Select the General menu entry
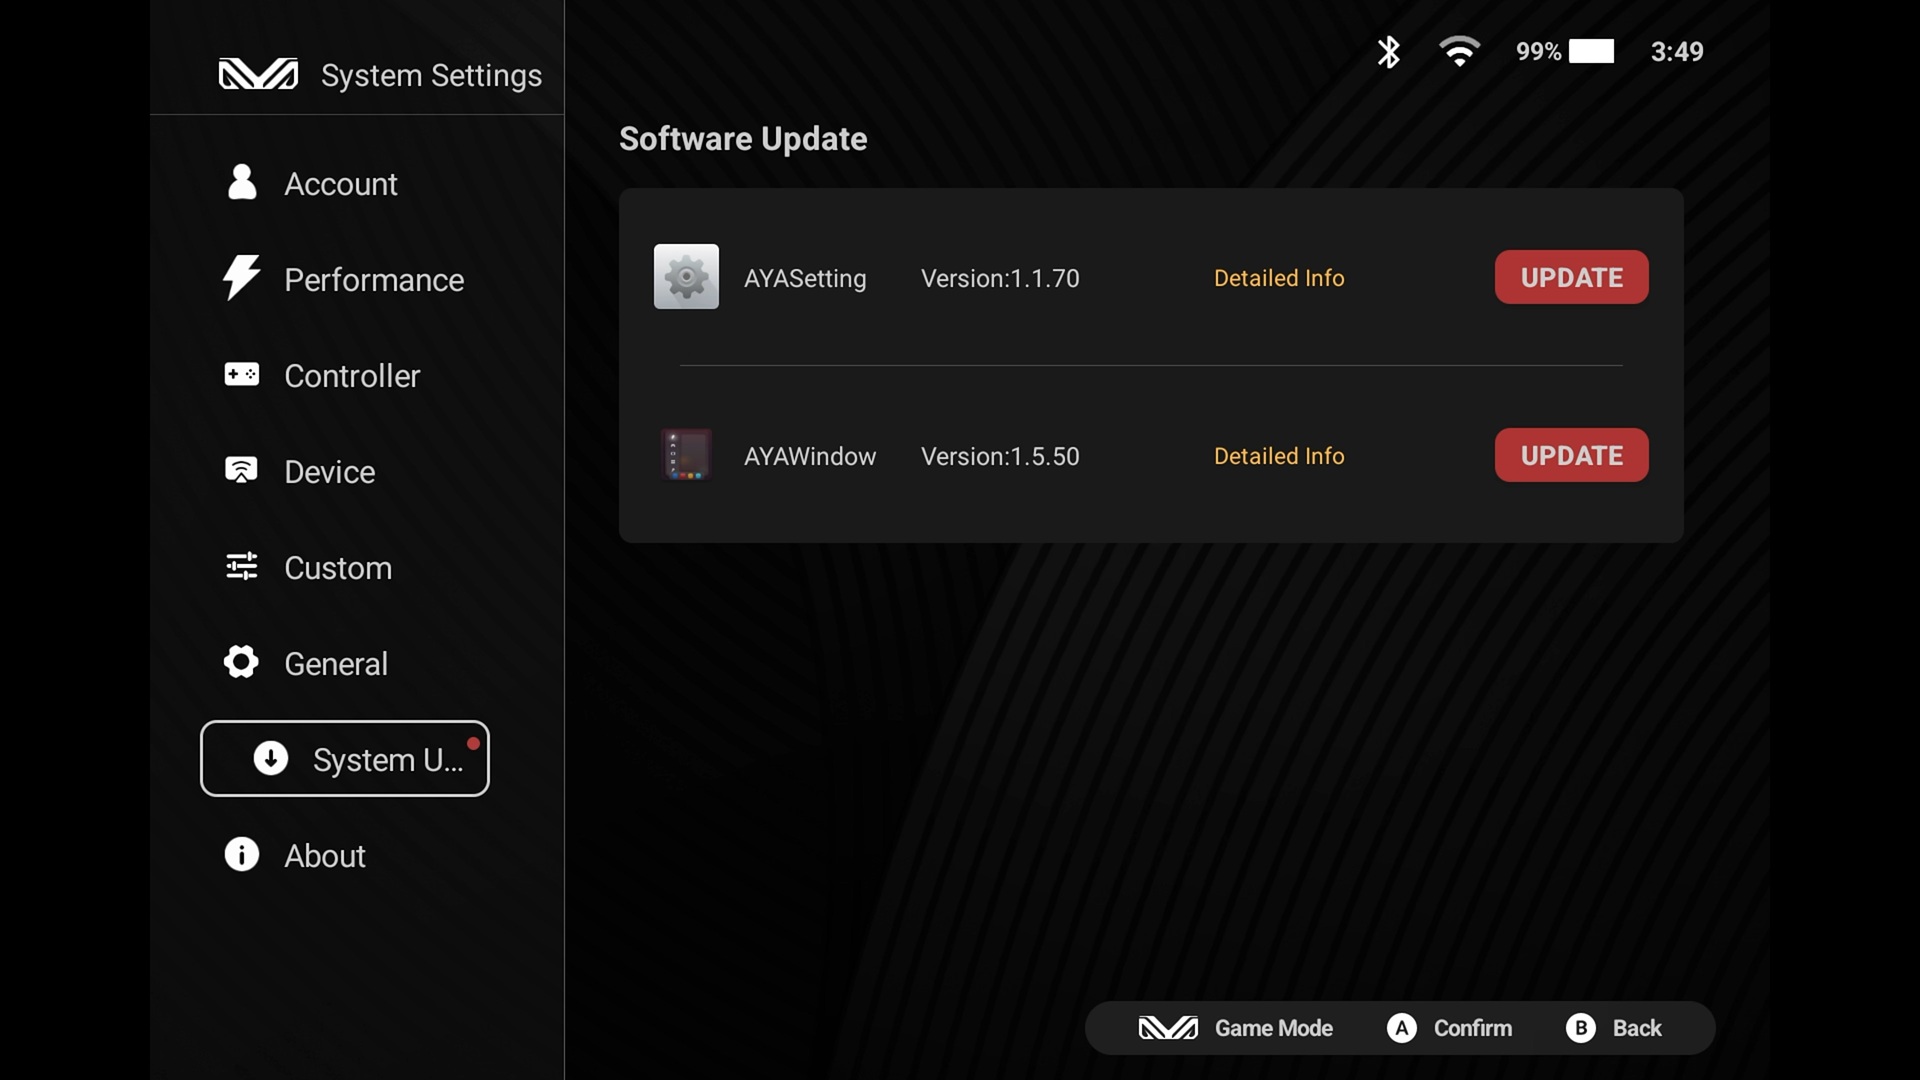 point(335,664)
